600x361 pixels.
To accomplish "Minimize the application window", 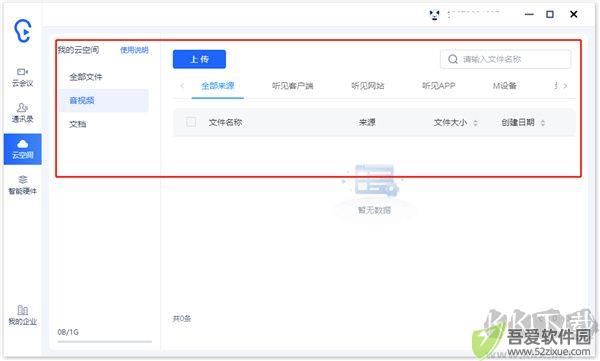I will pyautogui.click(x=529, y=15).
